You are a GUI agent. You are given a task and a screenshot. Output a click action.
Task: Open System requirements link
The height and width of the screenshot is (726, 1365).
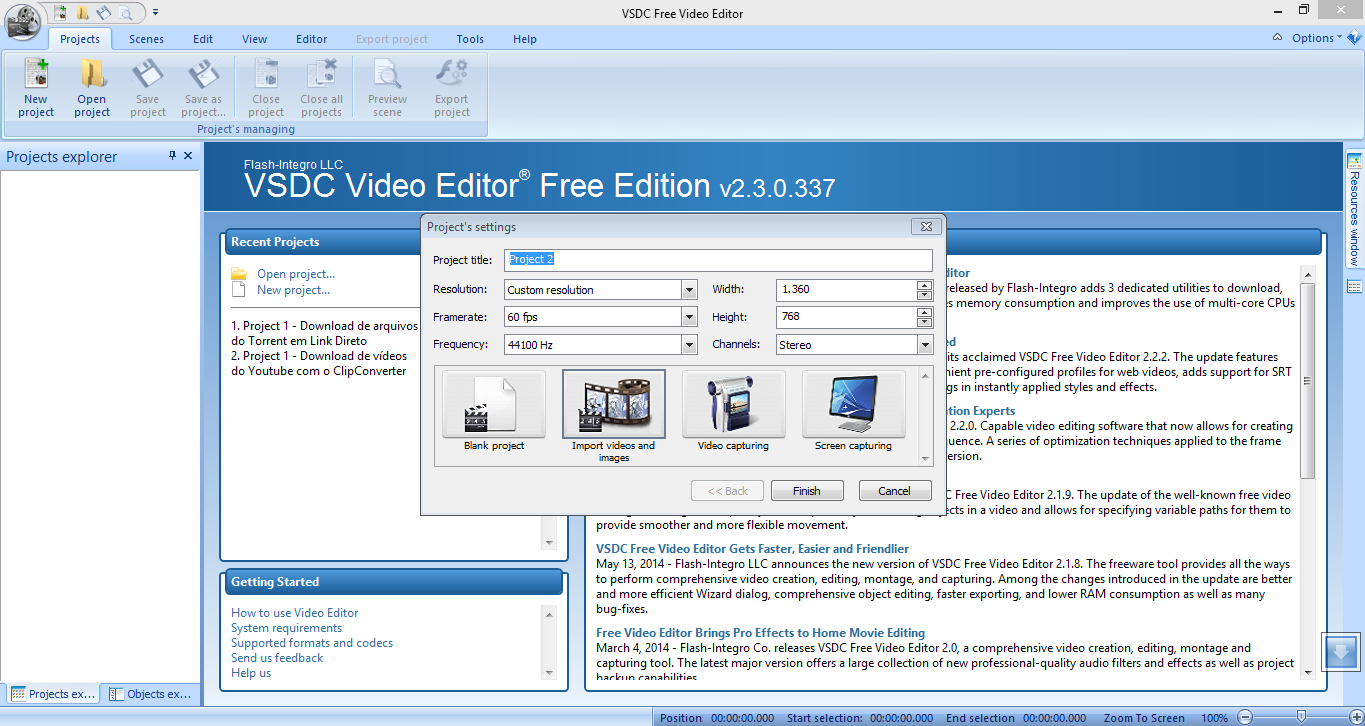tap(286, 628)
